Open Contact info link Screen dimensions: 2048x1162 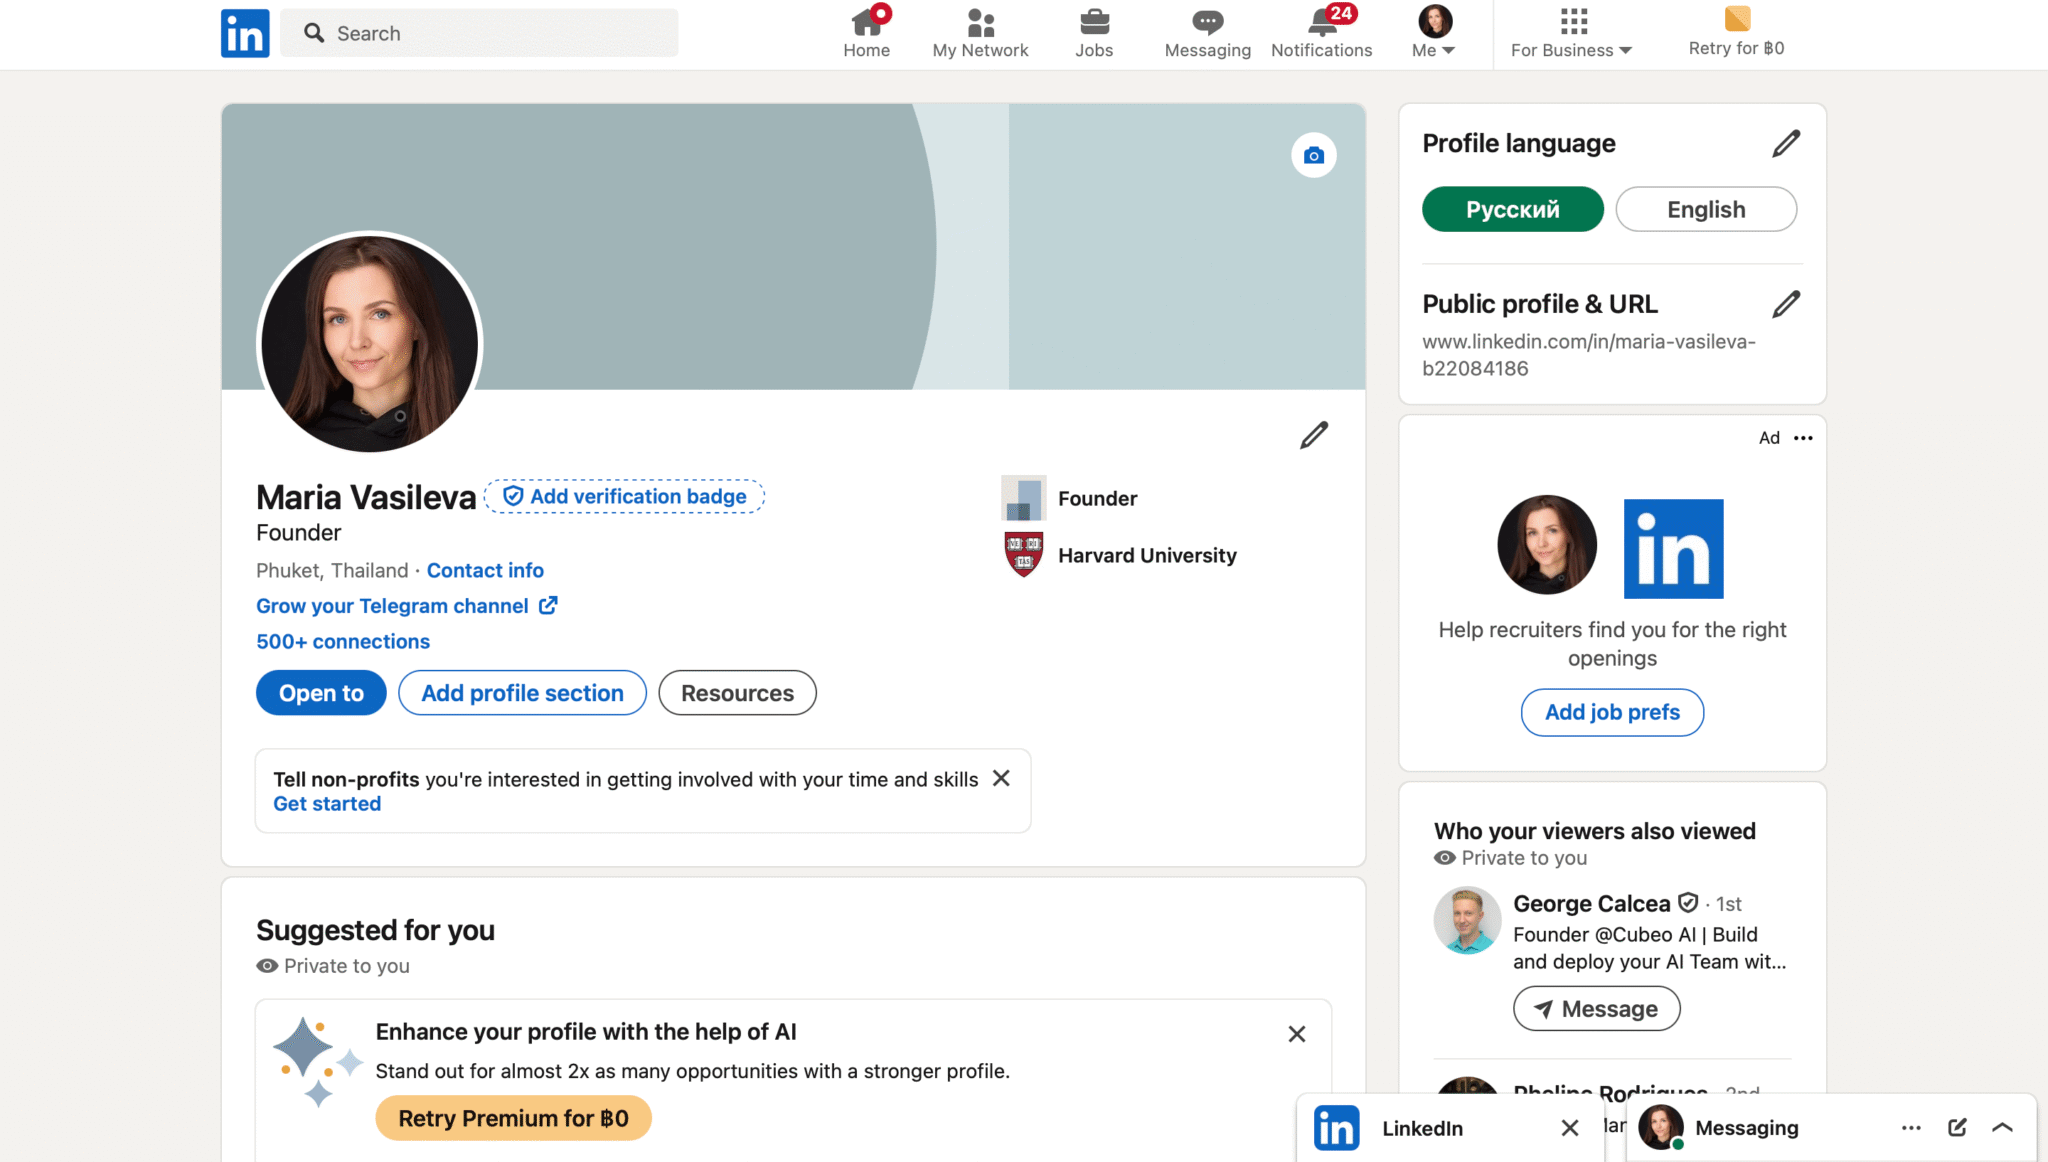[x=485, y=570]
